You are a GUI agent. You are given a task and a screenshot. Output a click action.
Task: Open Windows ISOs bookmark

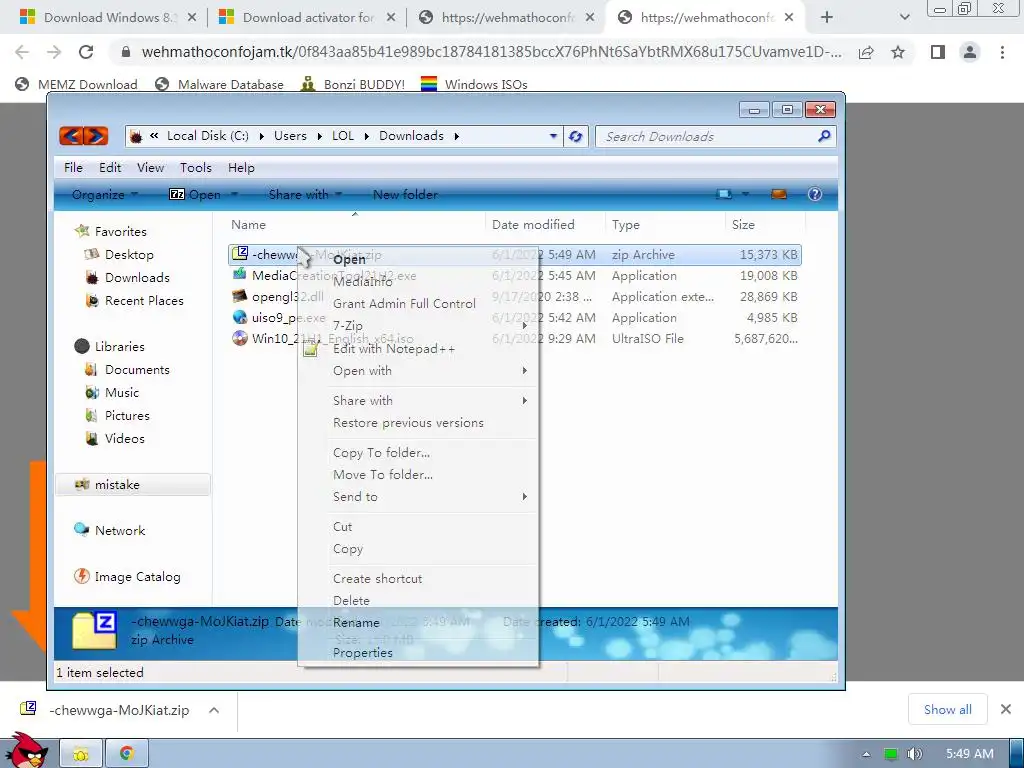474,84
